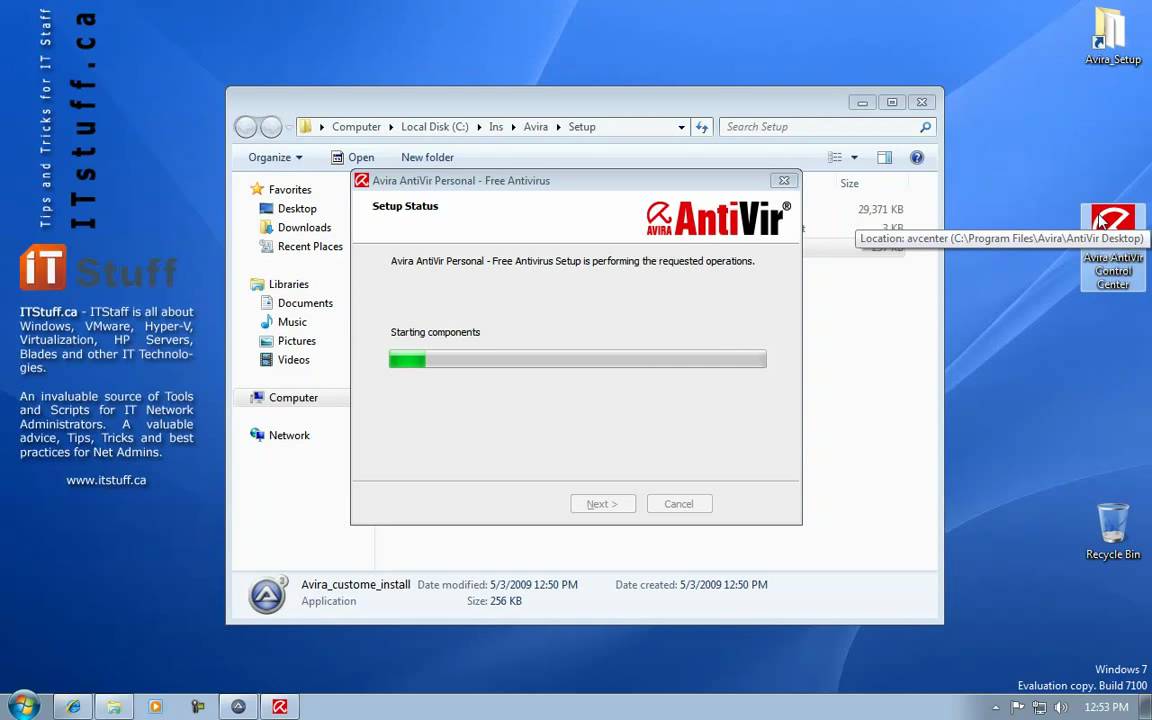Toggle the preview pane icon in Explorer
The width and height of the screenshot is (1152, 720).
tap(885, 157)
